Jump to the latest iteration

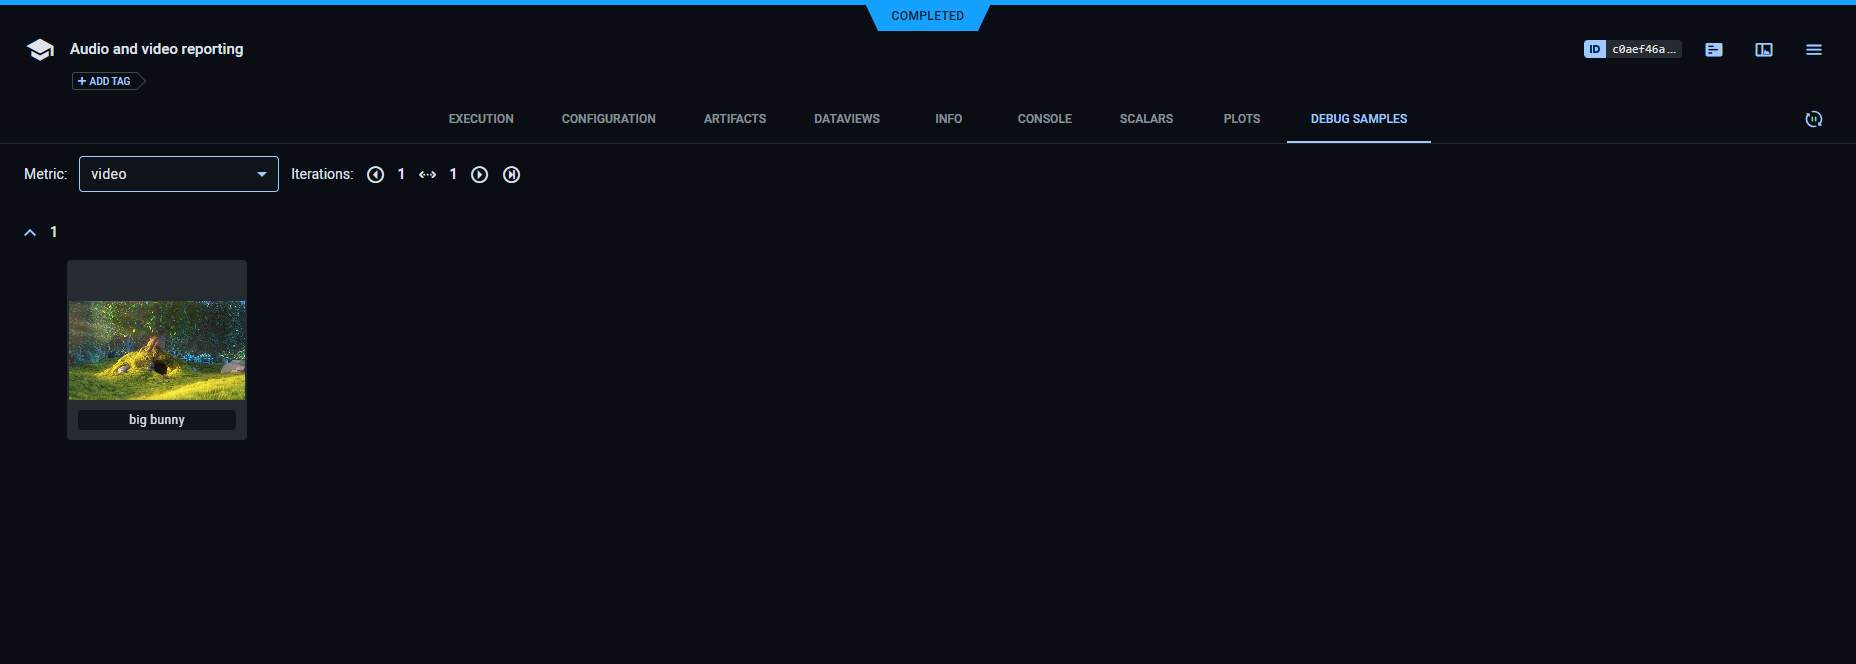click(511, 175)
